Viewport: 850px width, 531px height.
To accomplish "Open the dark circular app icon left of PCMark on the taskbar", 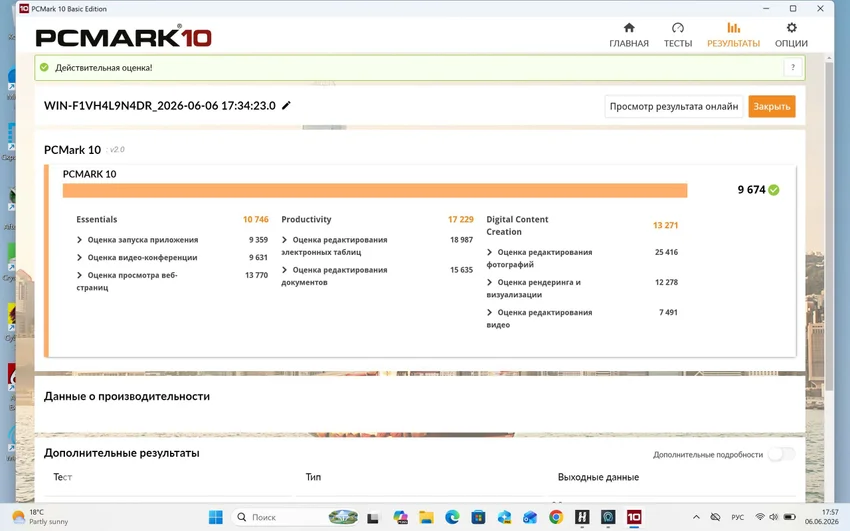I will click(608, 517).
